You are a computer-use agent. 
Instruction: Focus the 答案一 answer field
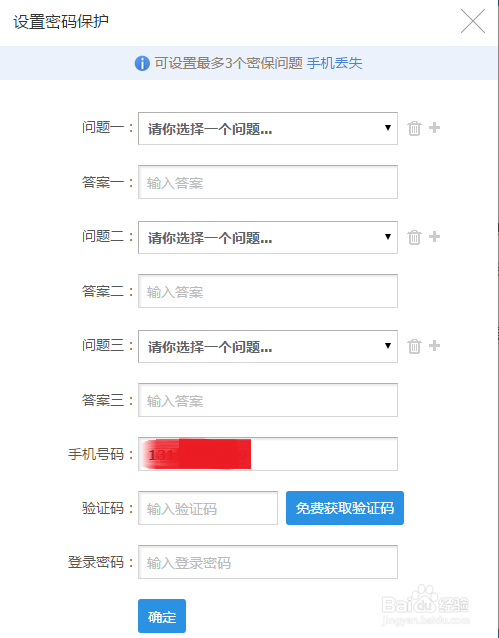point(268,182)
